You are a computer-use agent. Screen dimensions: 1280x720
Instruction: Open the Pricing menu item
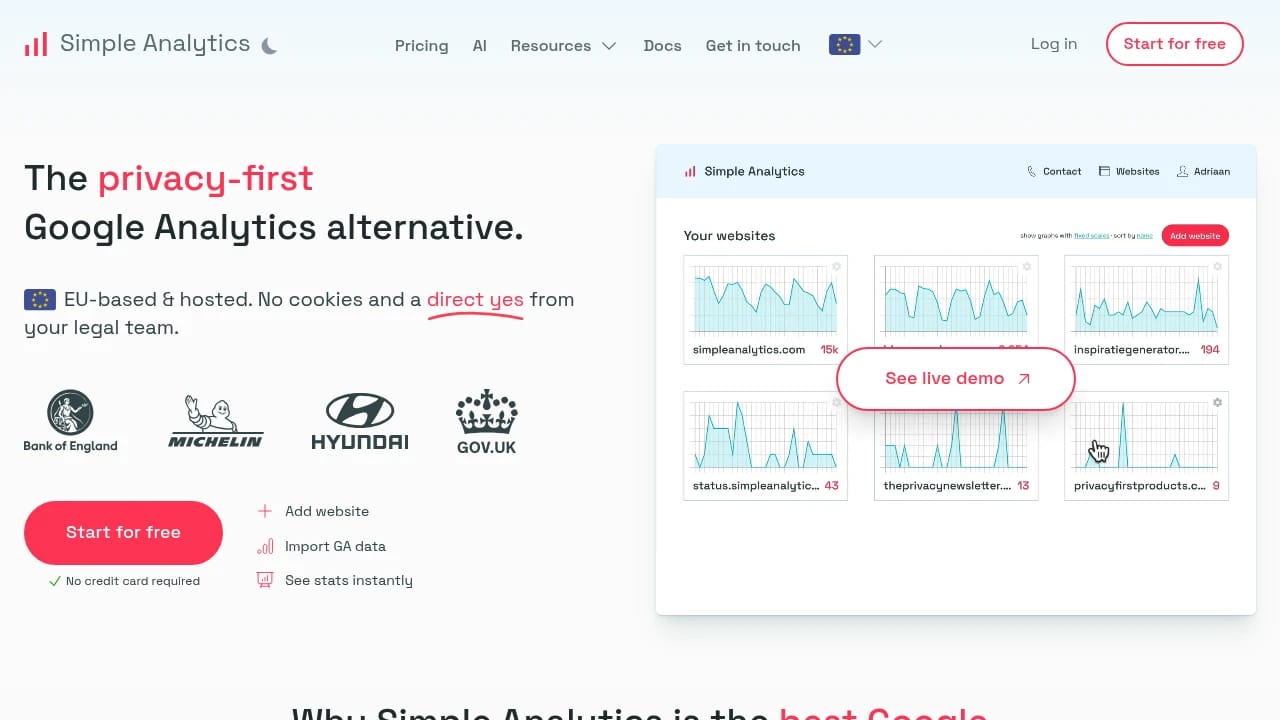[x=421, y=46]
